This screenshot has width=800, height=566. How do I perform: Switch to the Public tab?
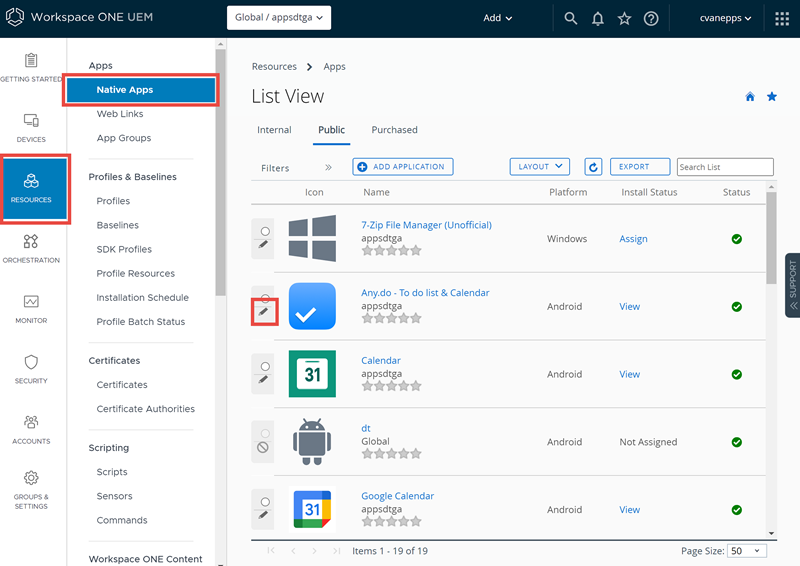[x=332, y=130]
